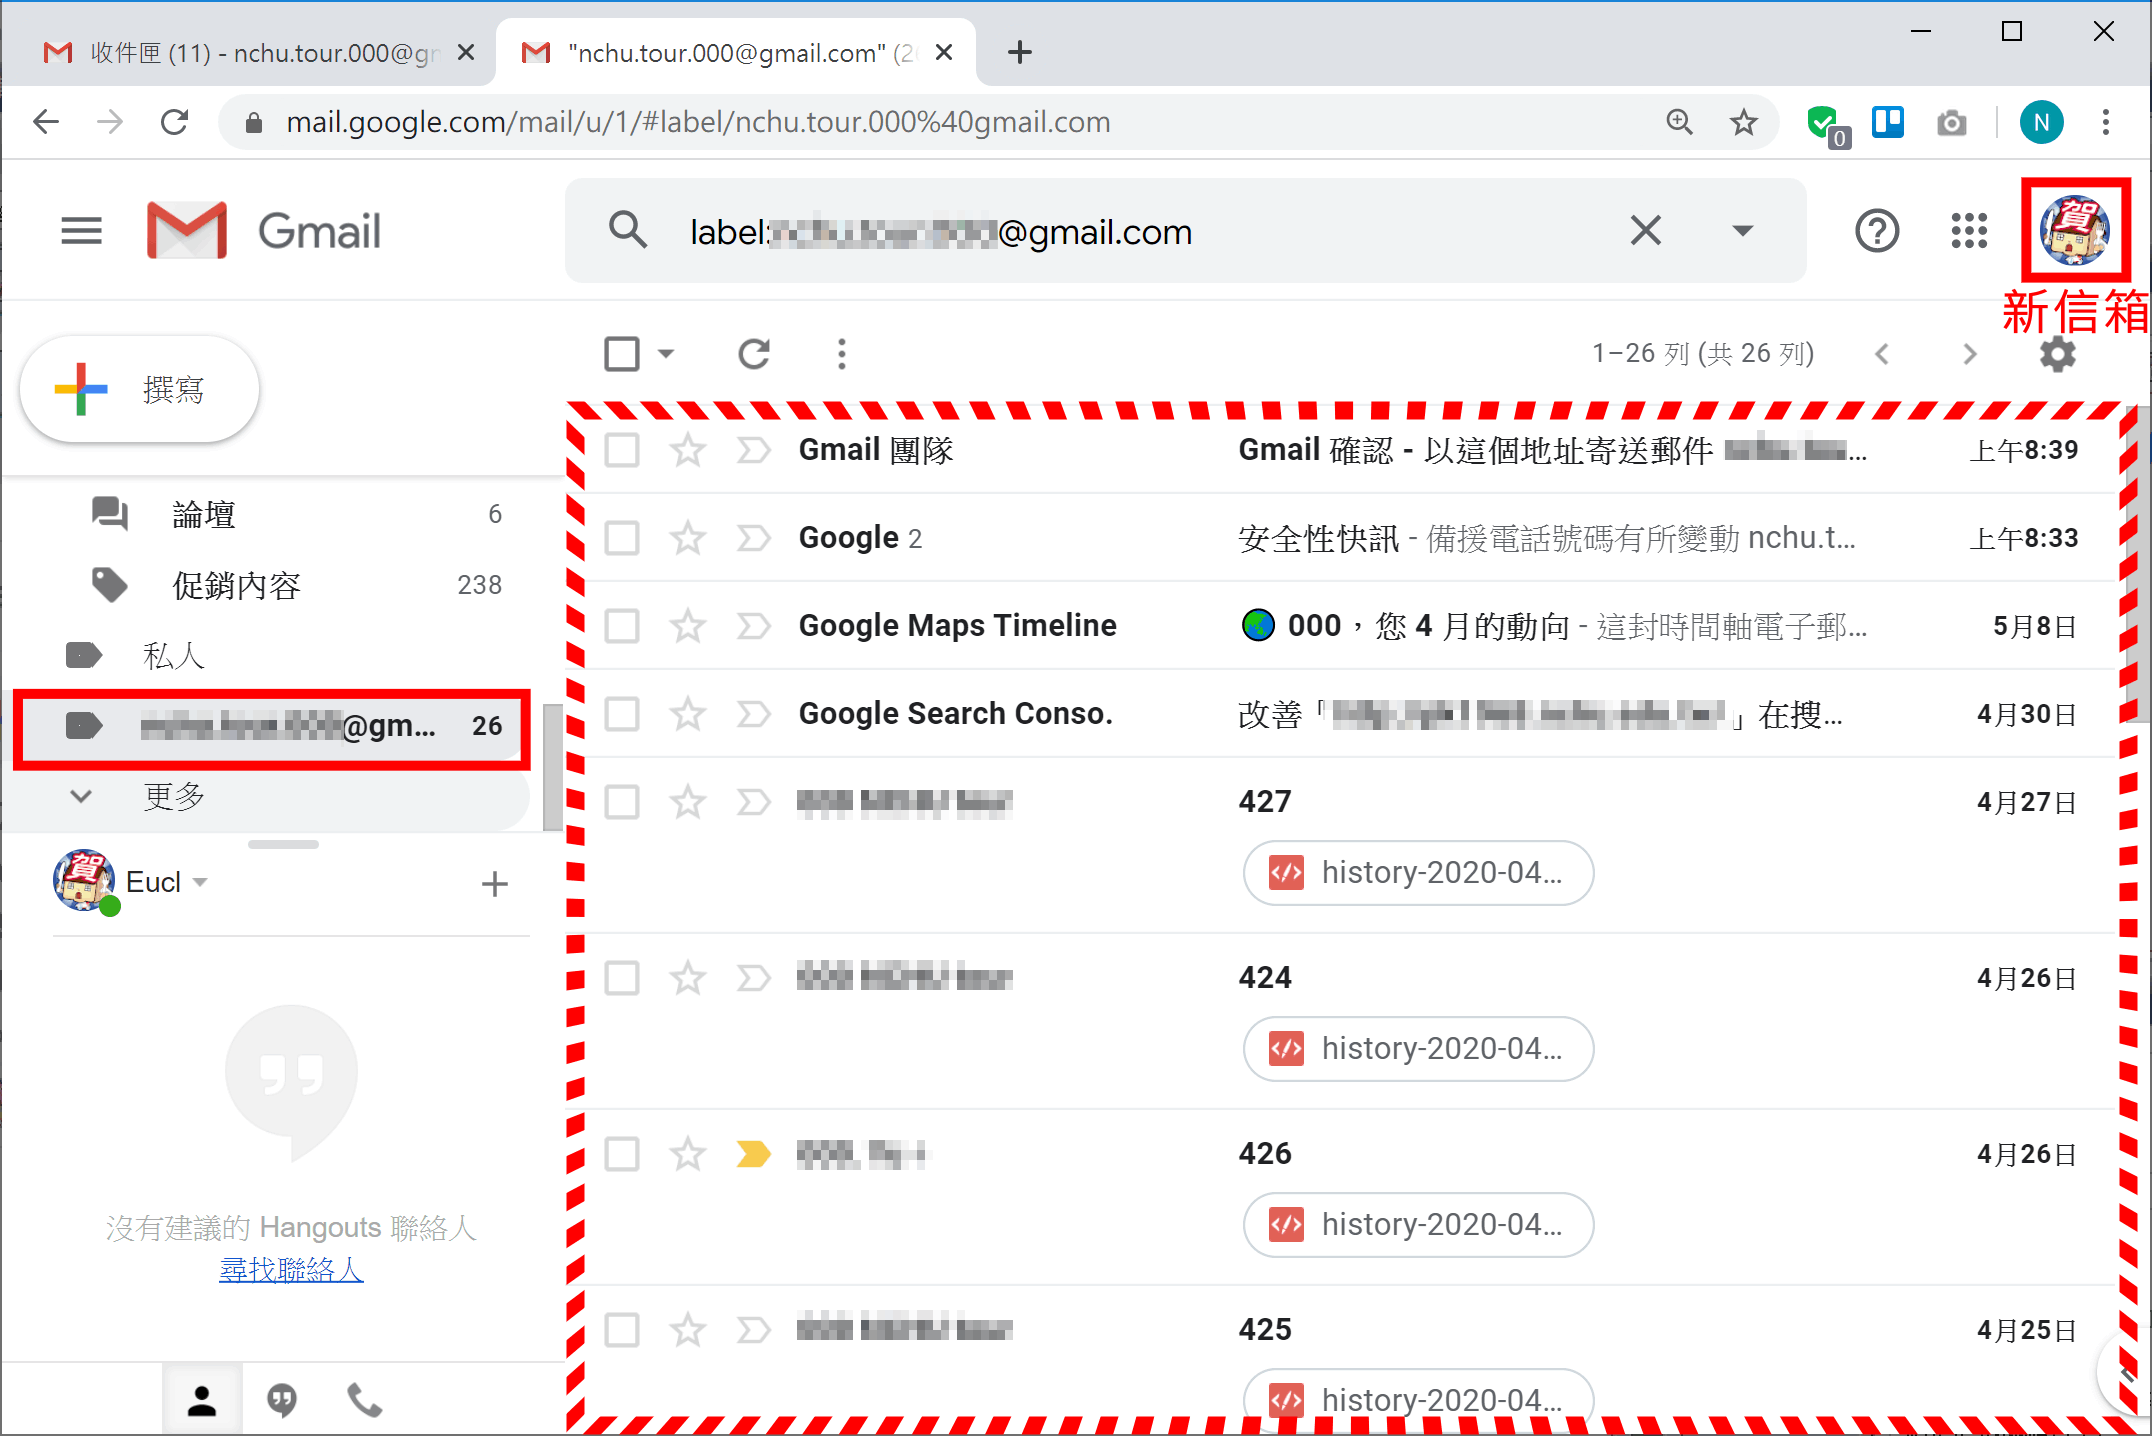Image resolution: width=2152 pixels, height=1436 pixels.
Task: Open the Google apps grid icon
Action: [x=1969, y=231]
